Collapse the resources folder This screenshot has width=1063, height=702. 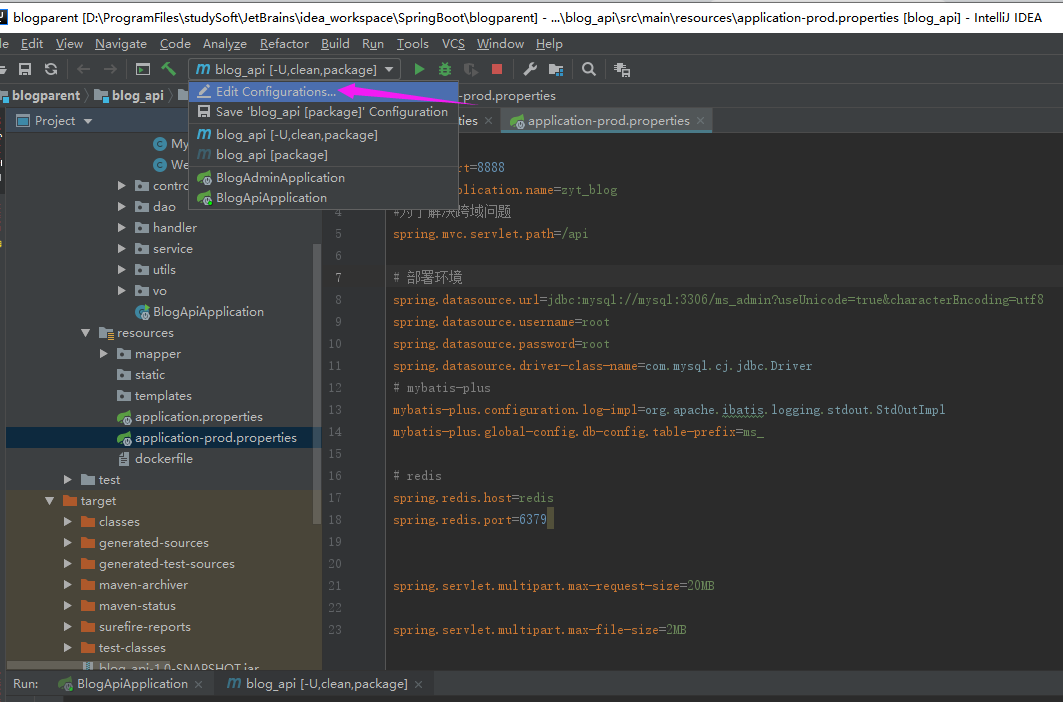(x=85, y=333)
